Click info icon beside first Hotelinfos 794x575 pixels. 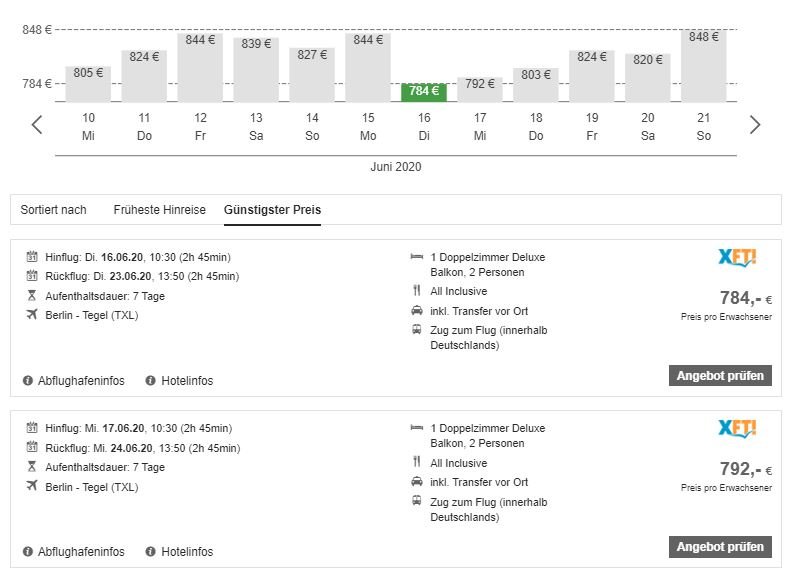coord(151,381)
